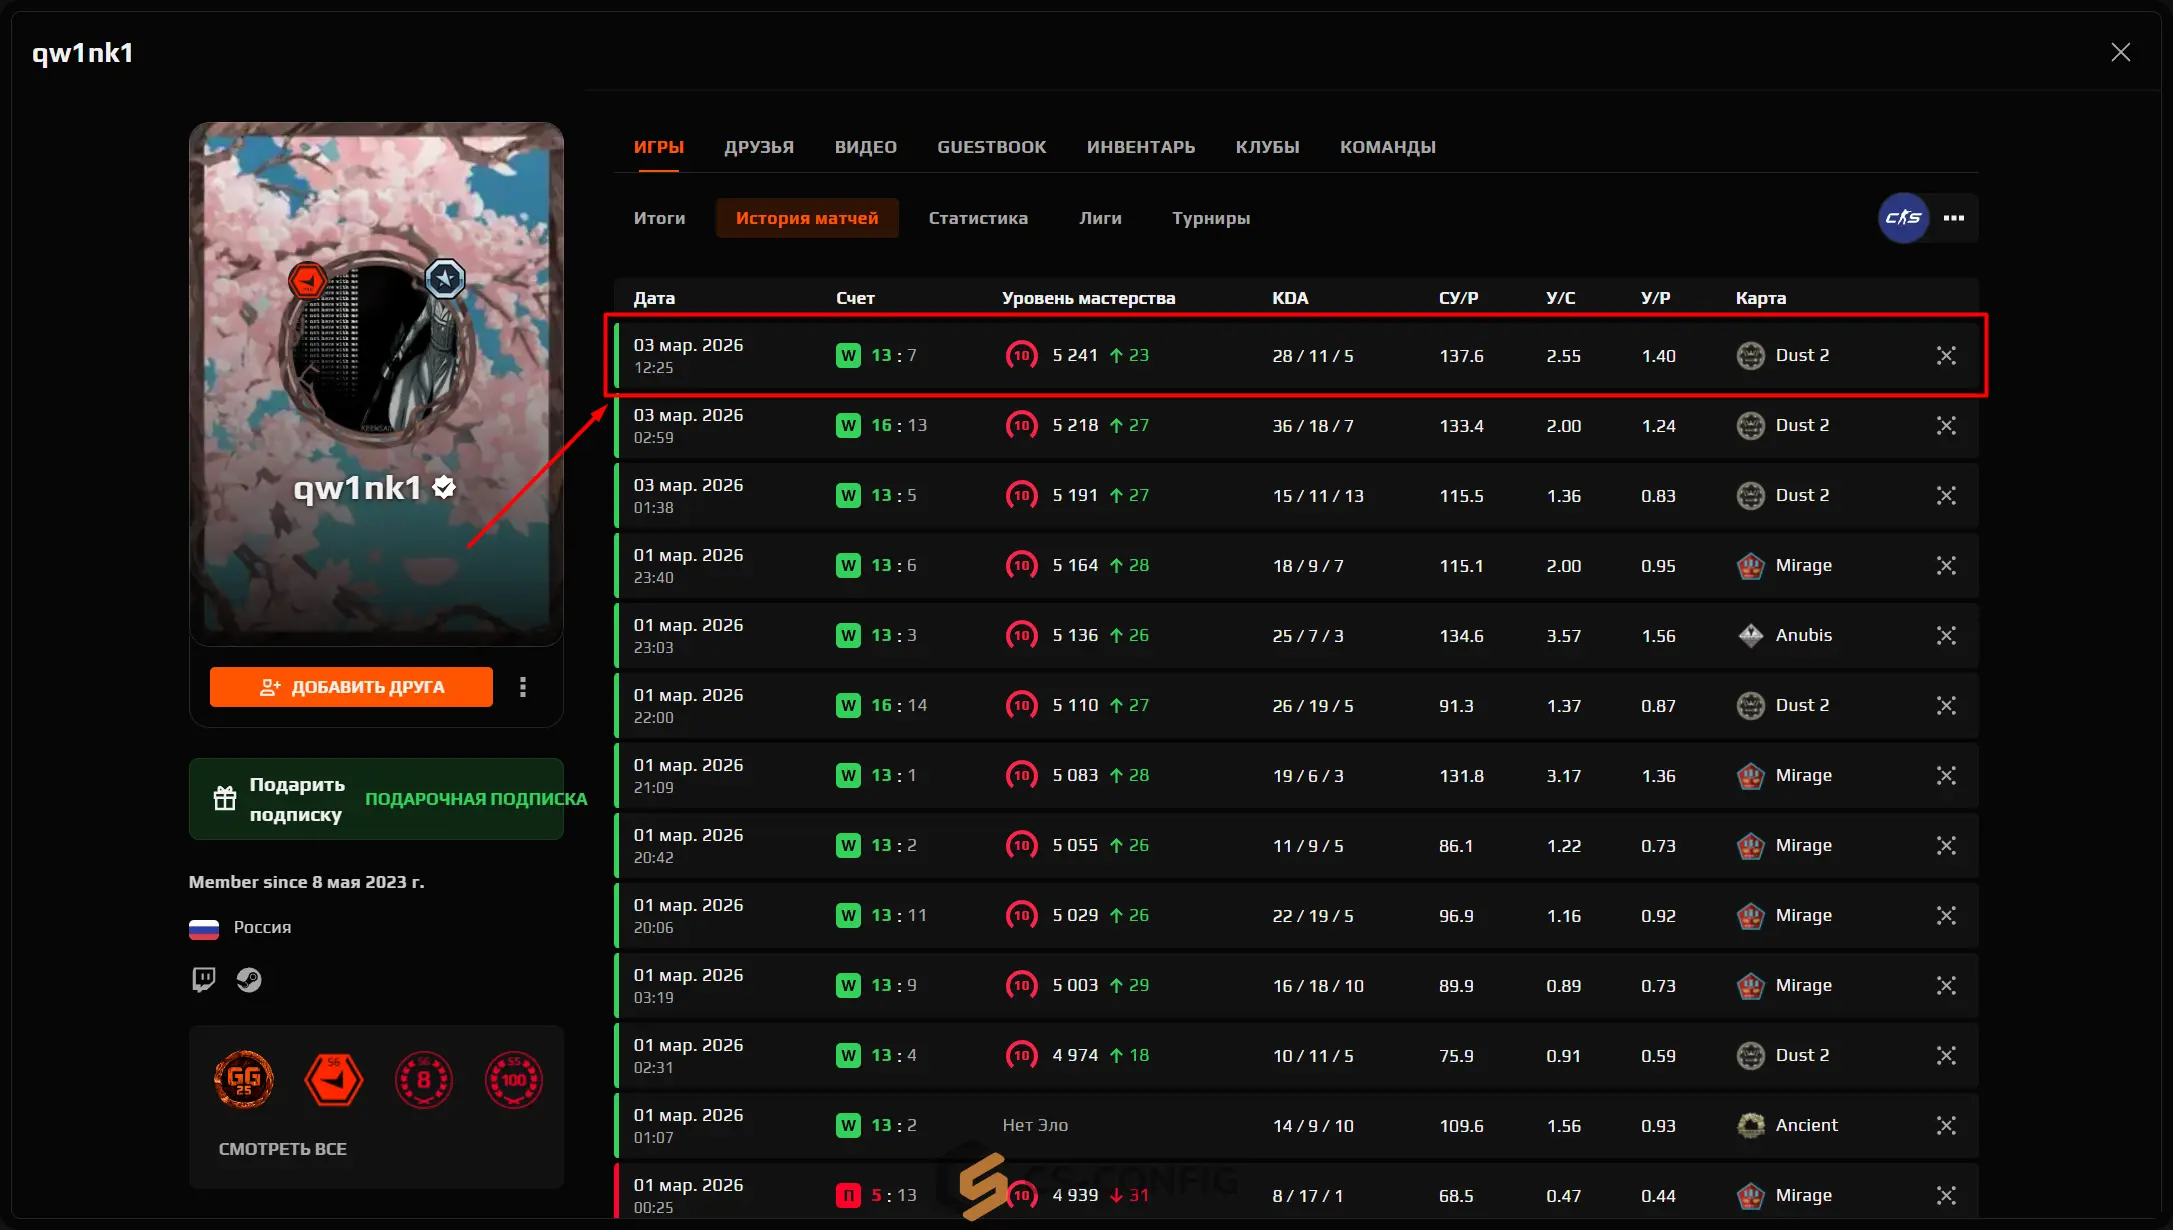Select the Статистика sub-tab
This screenshot has height=1230, width=2173.
tap(977, 218)
